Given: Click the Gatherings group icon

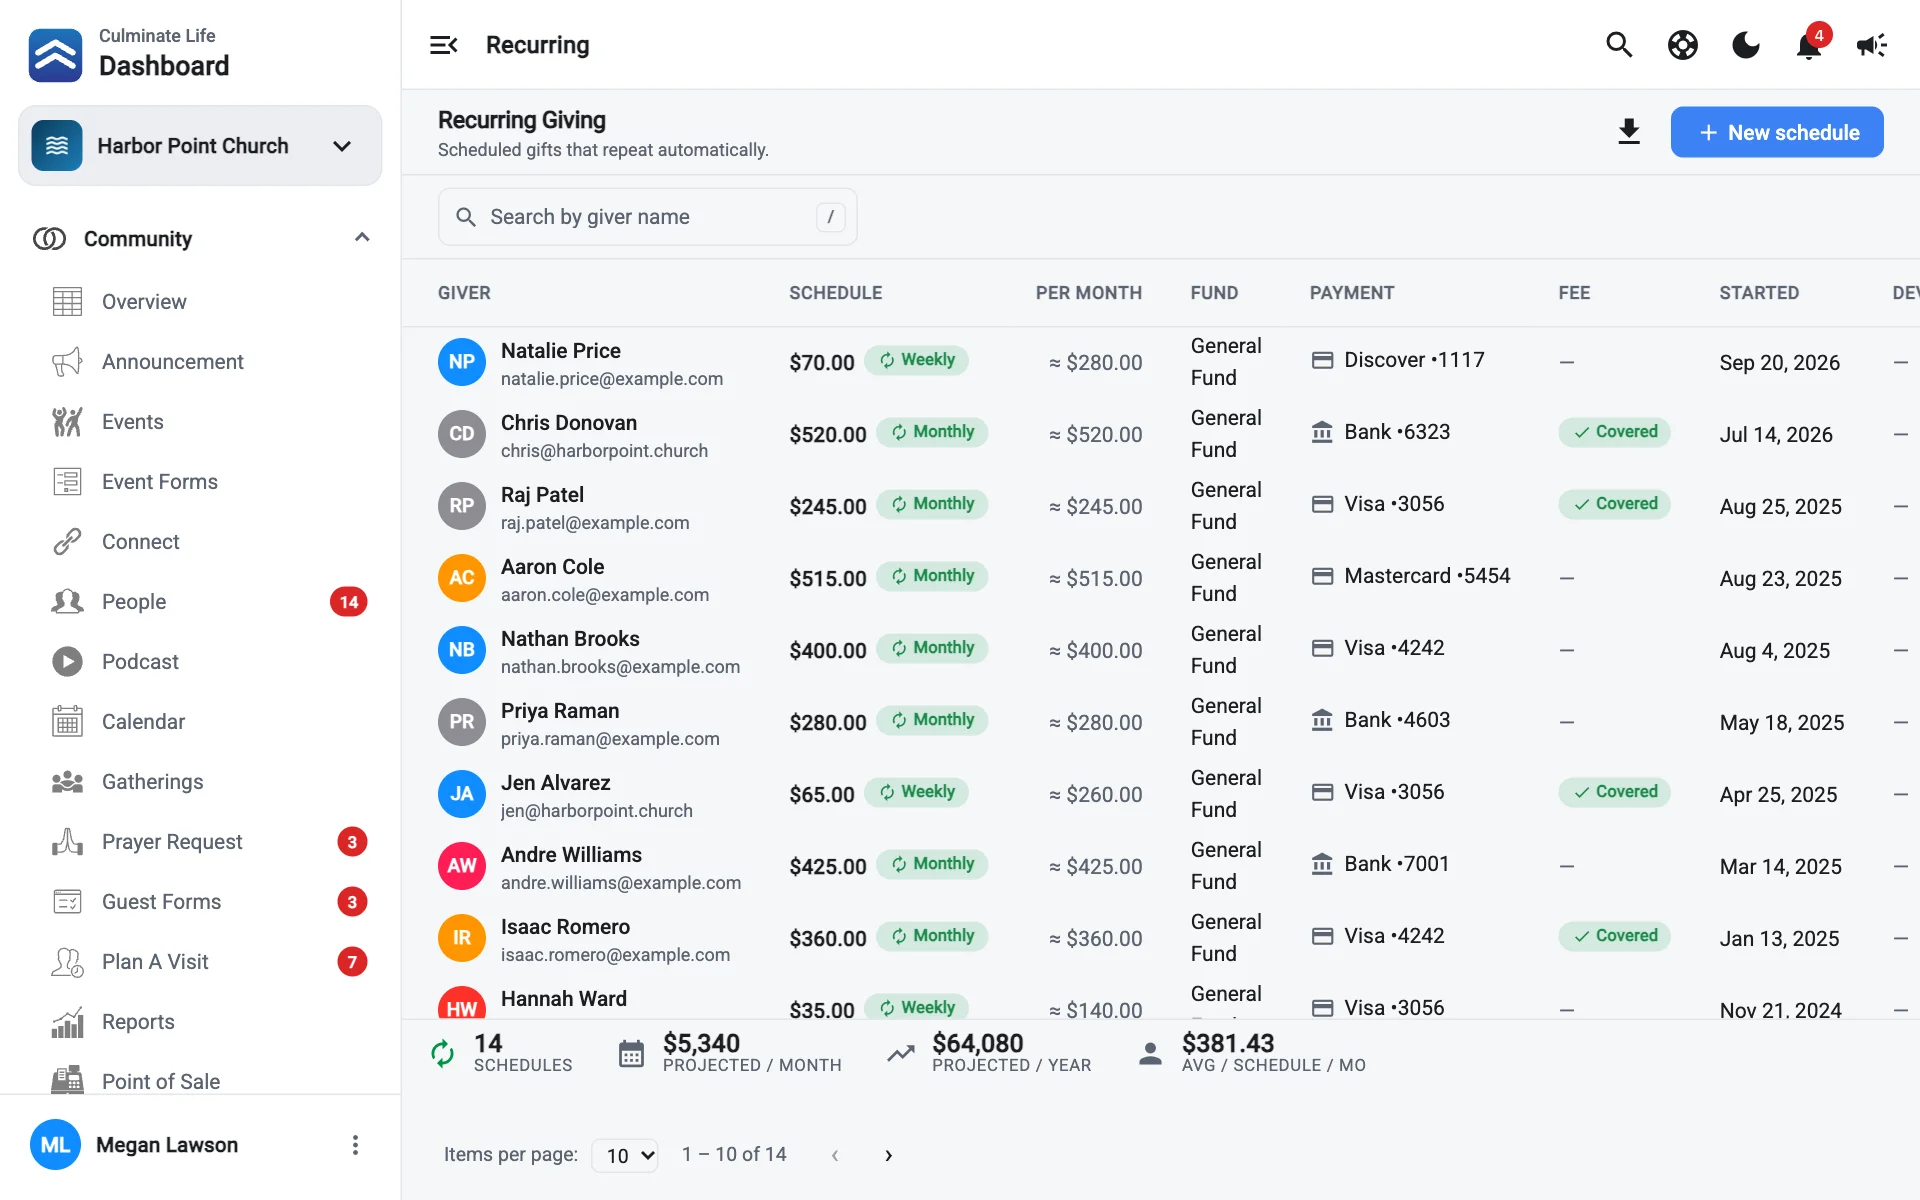Looking at the screenshot, I should pyautogui.click(x=67, y=782).
